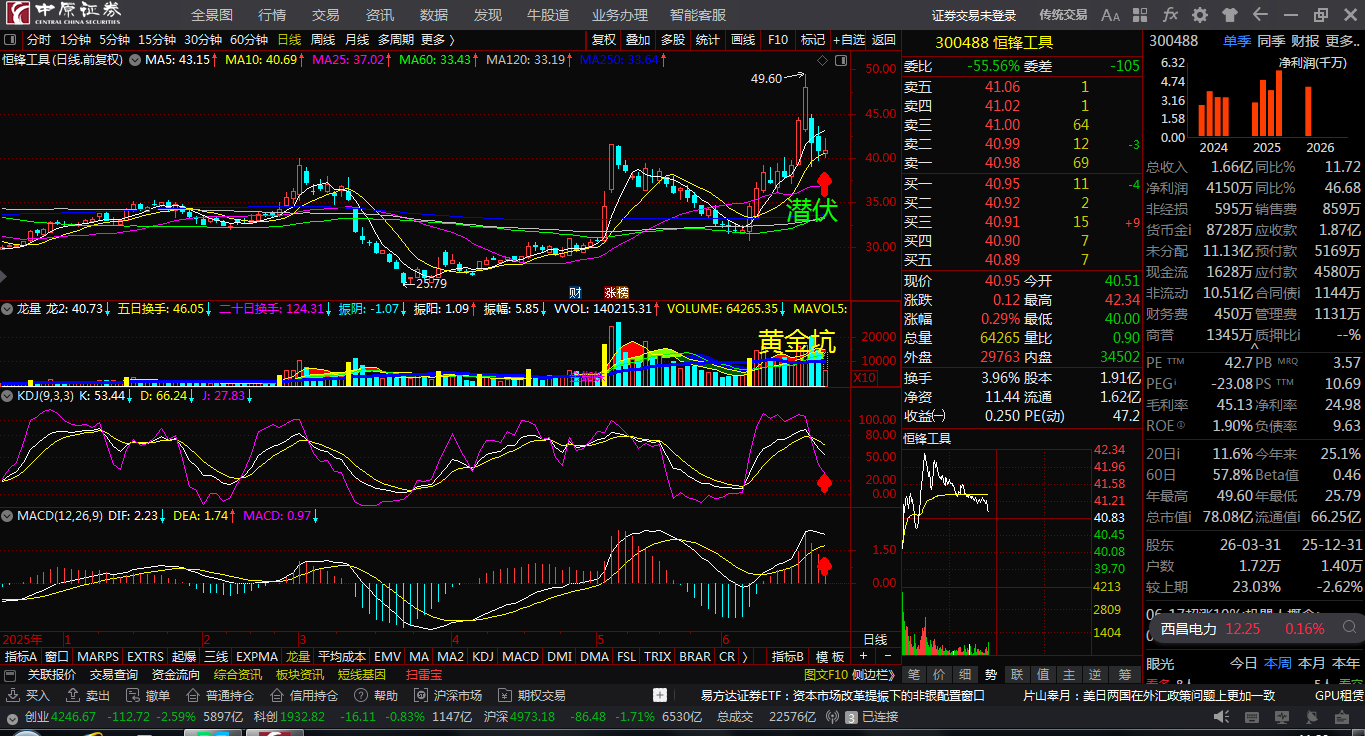The height and width of the screenshot is (736, 1365).
Task: Click the white plus icon beside news ticker
Action: (x=660, y=695)
